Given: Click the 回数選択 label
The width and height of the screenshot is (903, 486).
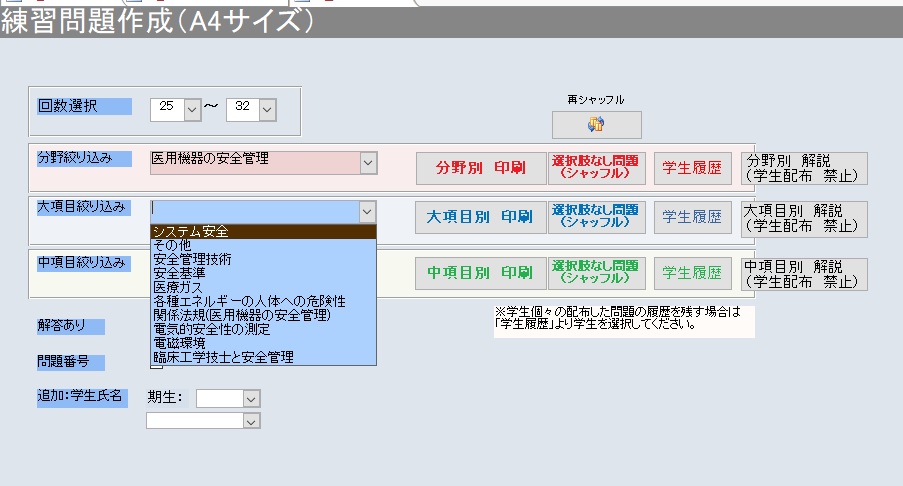Looking at the screenshot, I should 84,107.
